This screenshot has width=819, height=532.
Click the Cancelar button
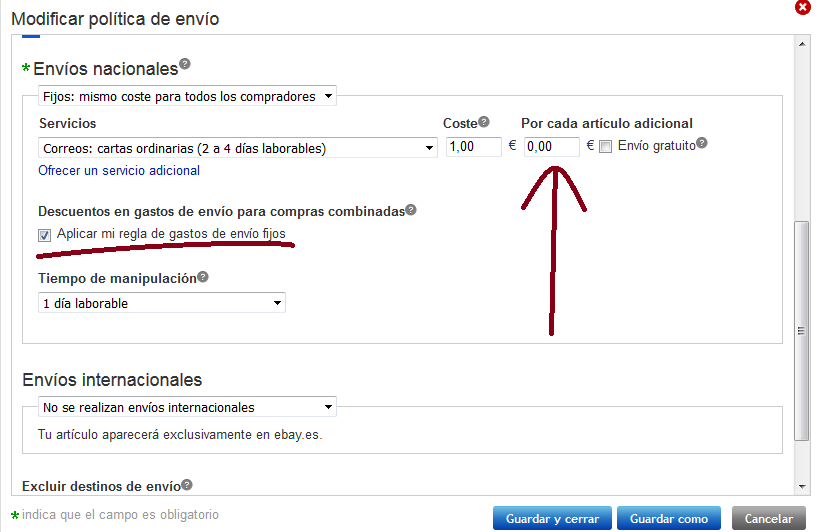[768, 518]
